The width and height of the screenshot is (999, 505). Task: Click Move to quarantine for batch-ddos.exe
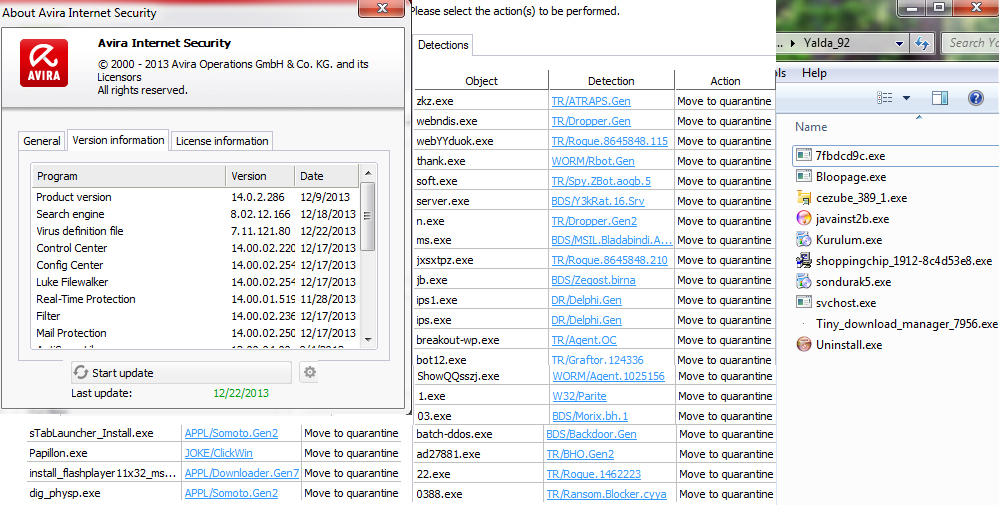click(726, 434)
